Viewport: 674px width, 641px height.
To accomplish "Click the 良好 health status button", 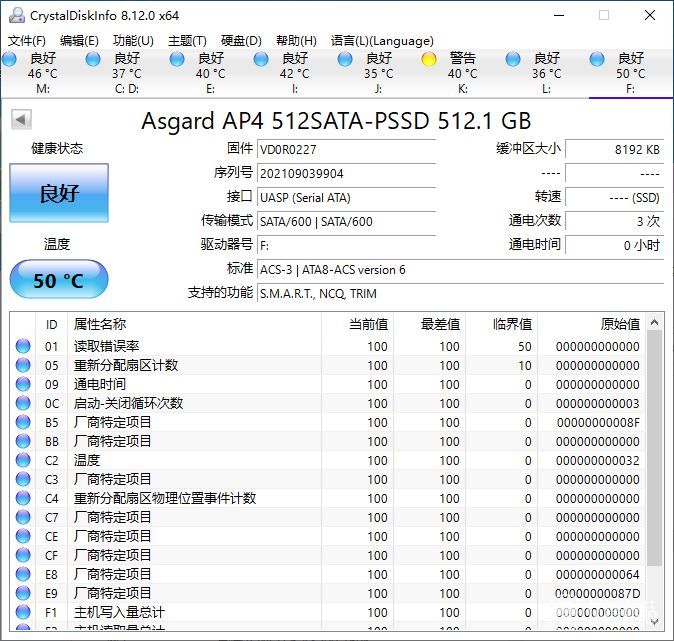I will (x=59, y=193).
